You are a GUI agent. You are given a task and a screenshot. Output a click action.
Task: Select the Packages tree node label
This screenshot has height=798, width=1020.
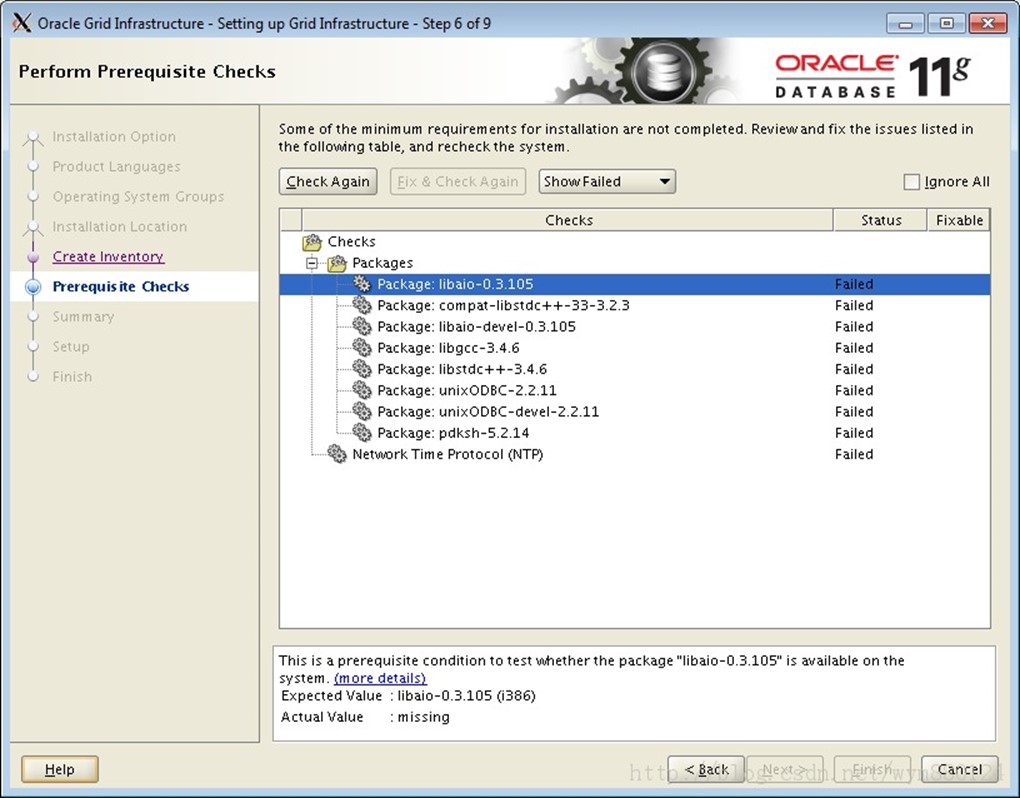(x=382, y=263)
